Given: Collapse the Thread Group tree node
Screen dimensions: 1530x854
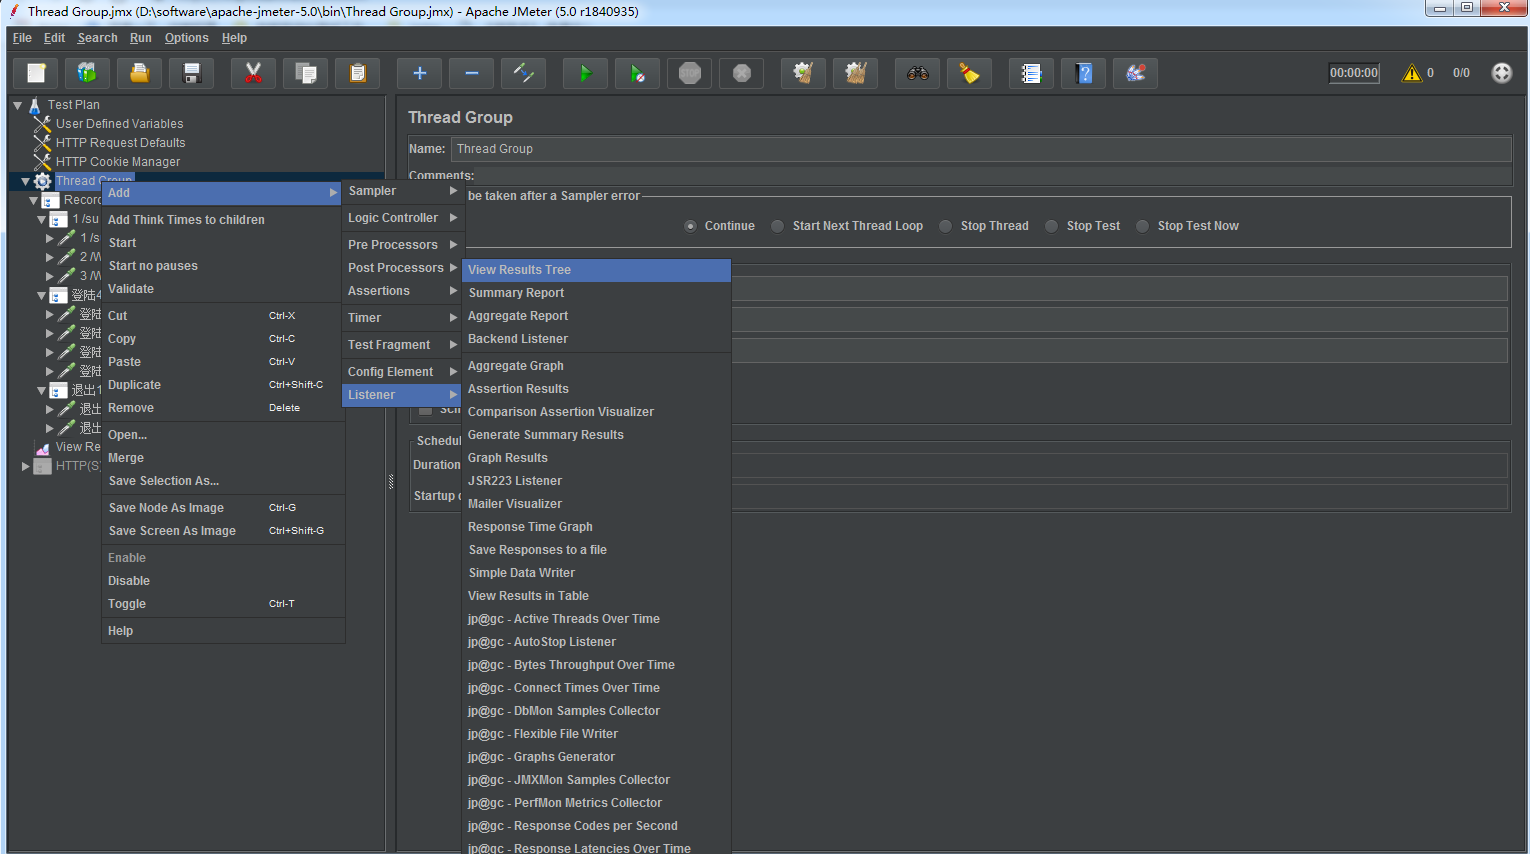Looking at the screenshot, I should (25, 181).
